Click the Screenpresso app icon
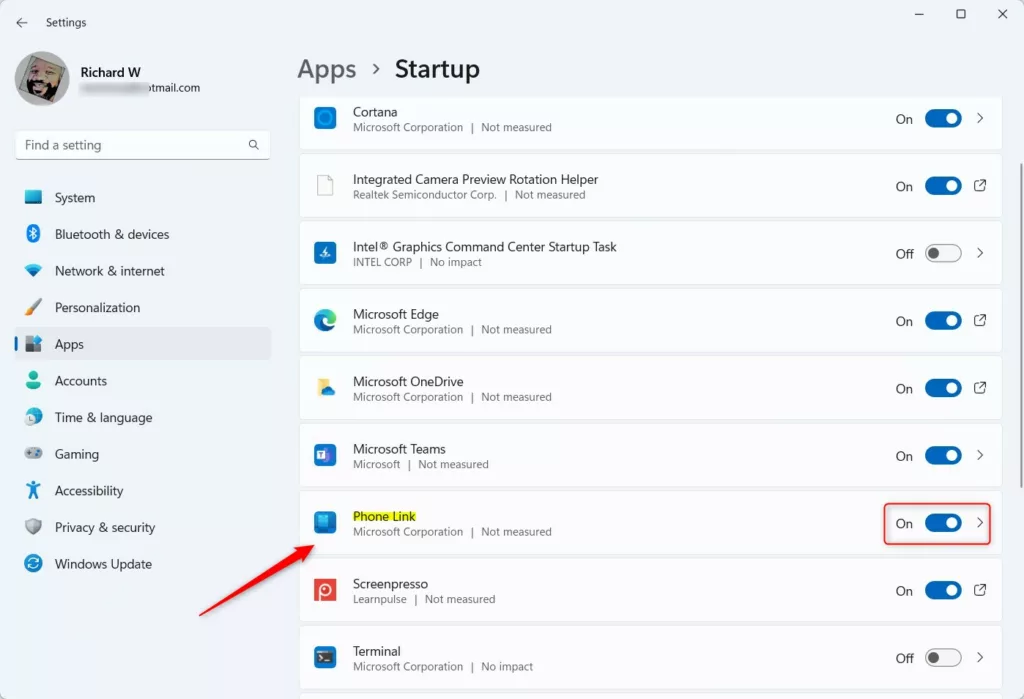The height and width of the screenshot is (699, 1024). 325,590
